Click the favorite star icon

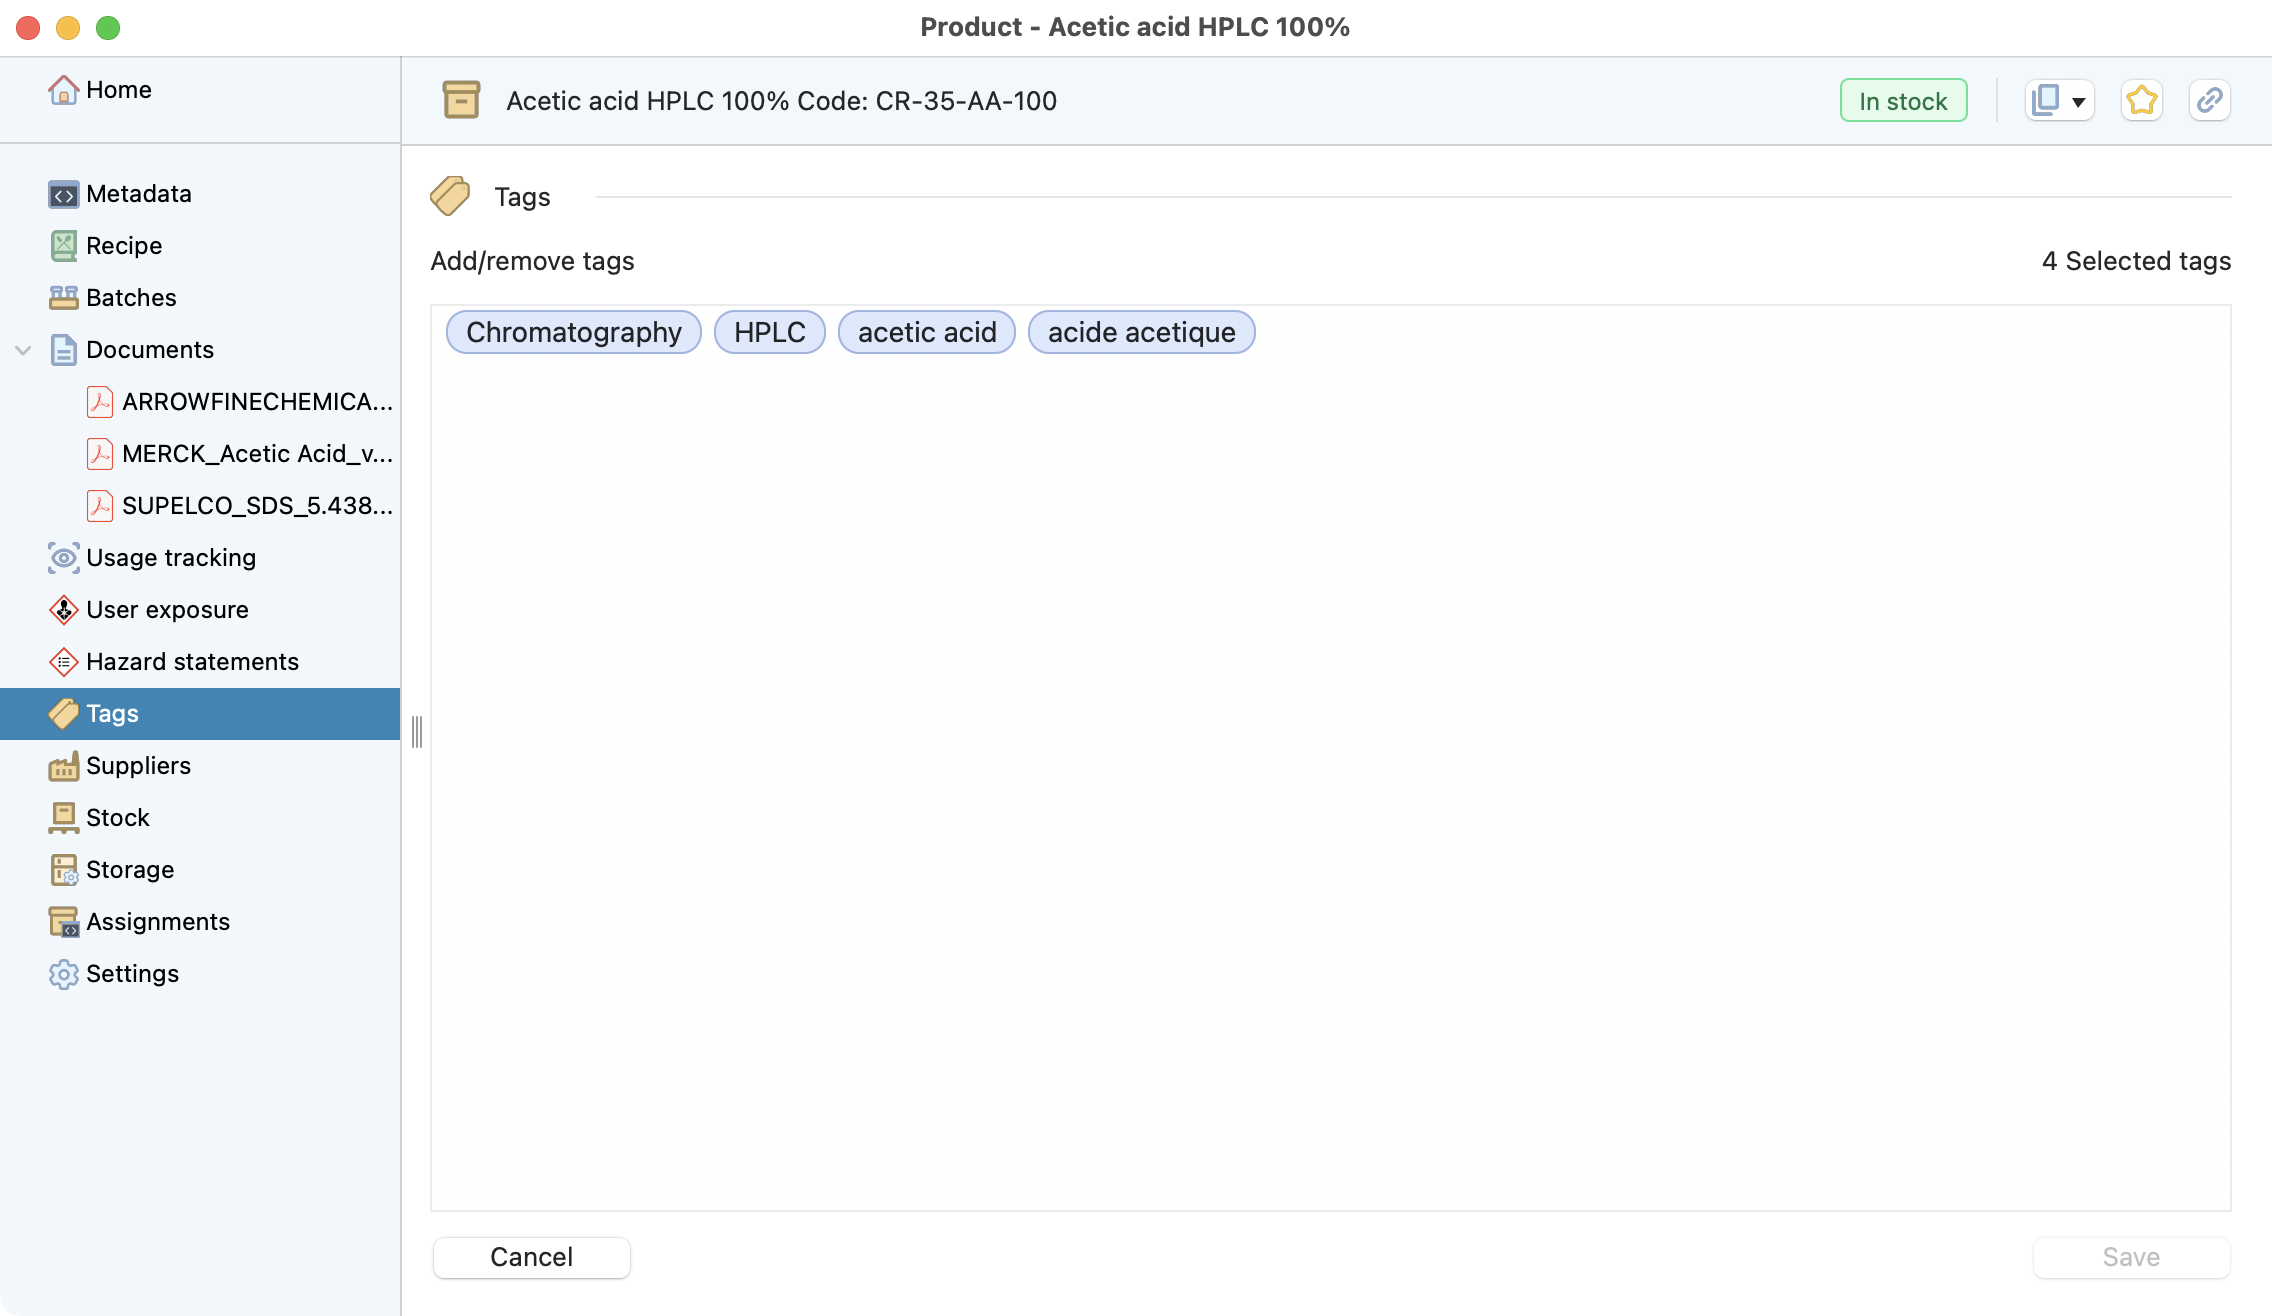coord(2141,101)
